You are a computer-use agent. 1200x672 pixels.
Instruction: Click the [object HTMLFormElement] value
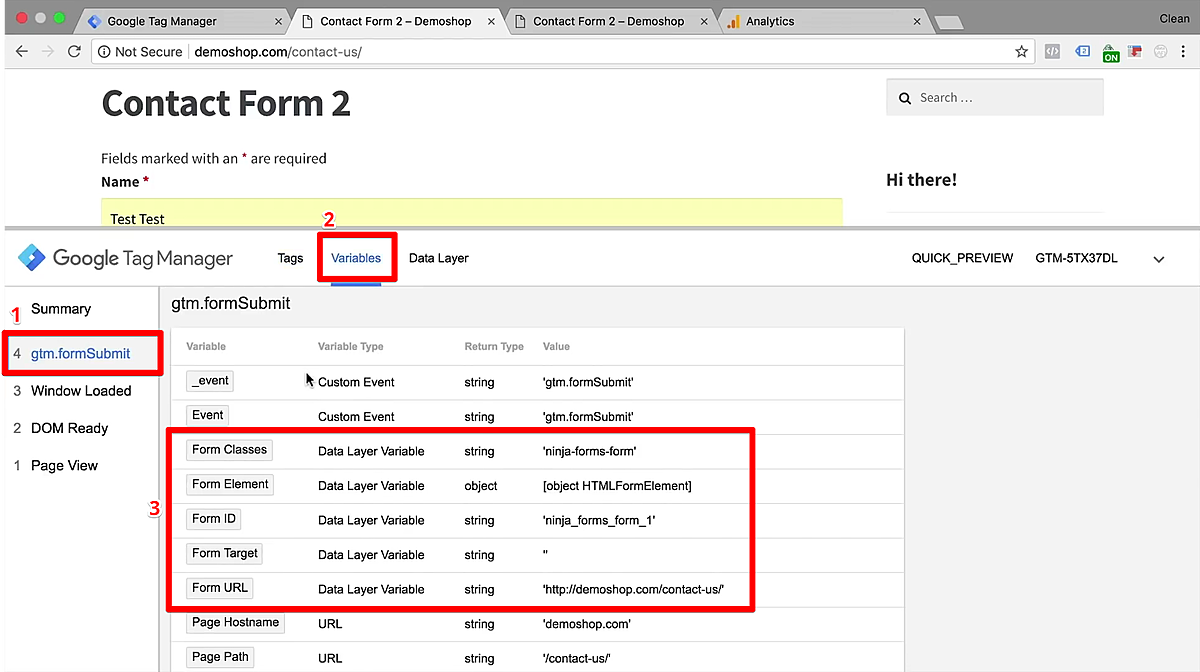pyautogui.click(x=617, y=486)
